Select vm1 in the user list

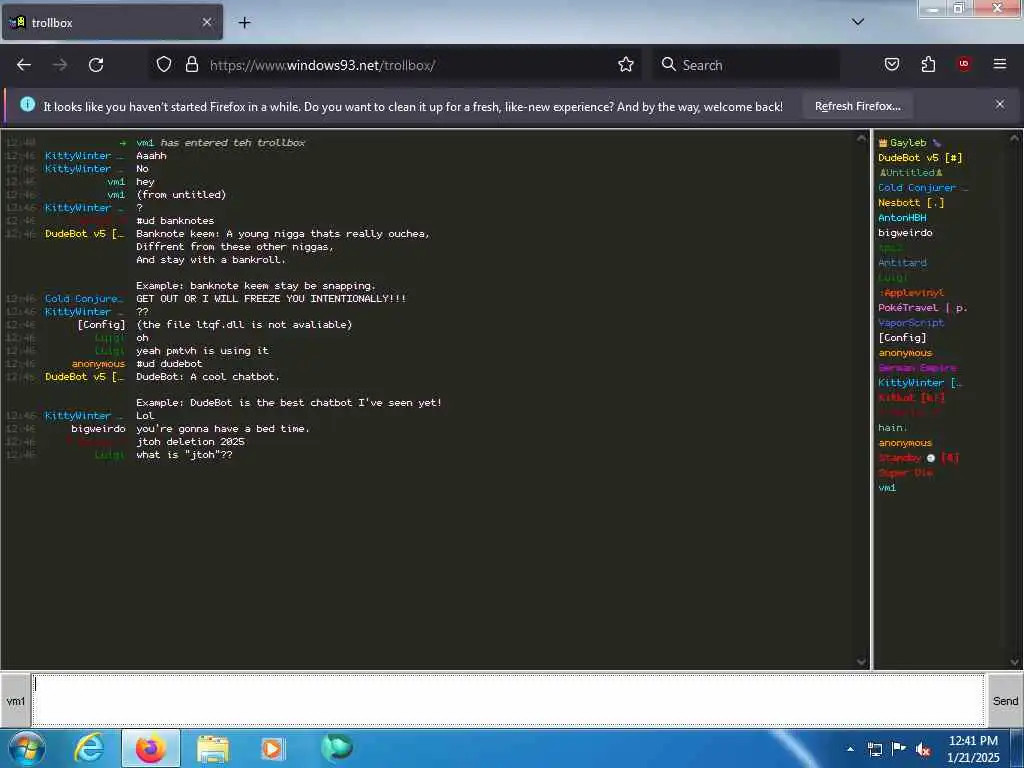888,488
